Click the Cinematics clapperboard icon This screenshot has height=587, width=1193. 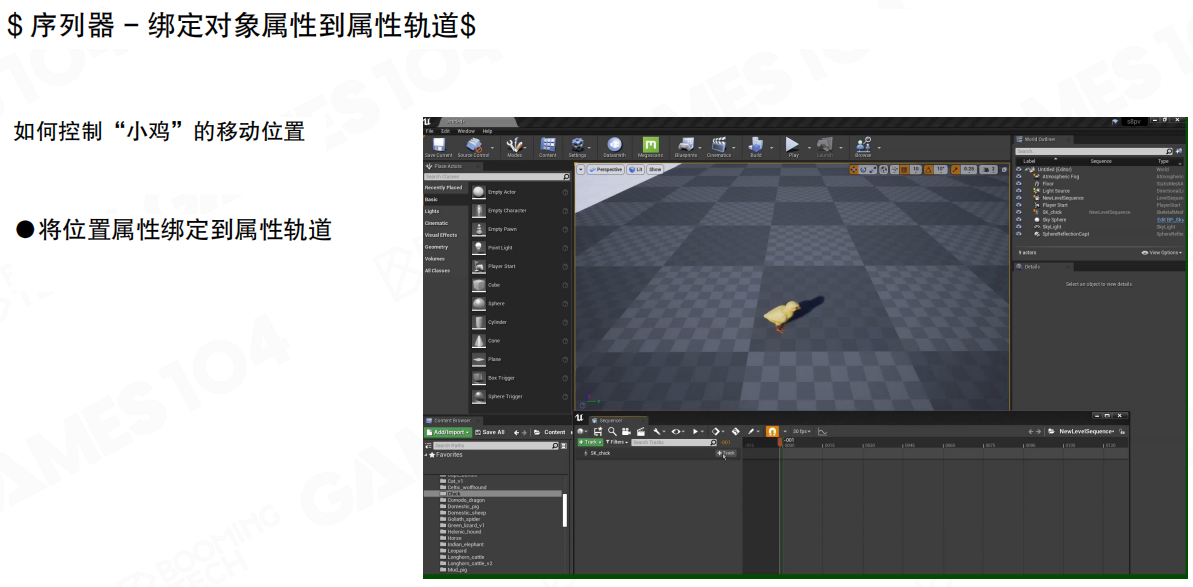point(718,147)
